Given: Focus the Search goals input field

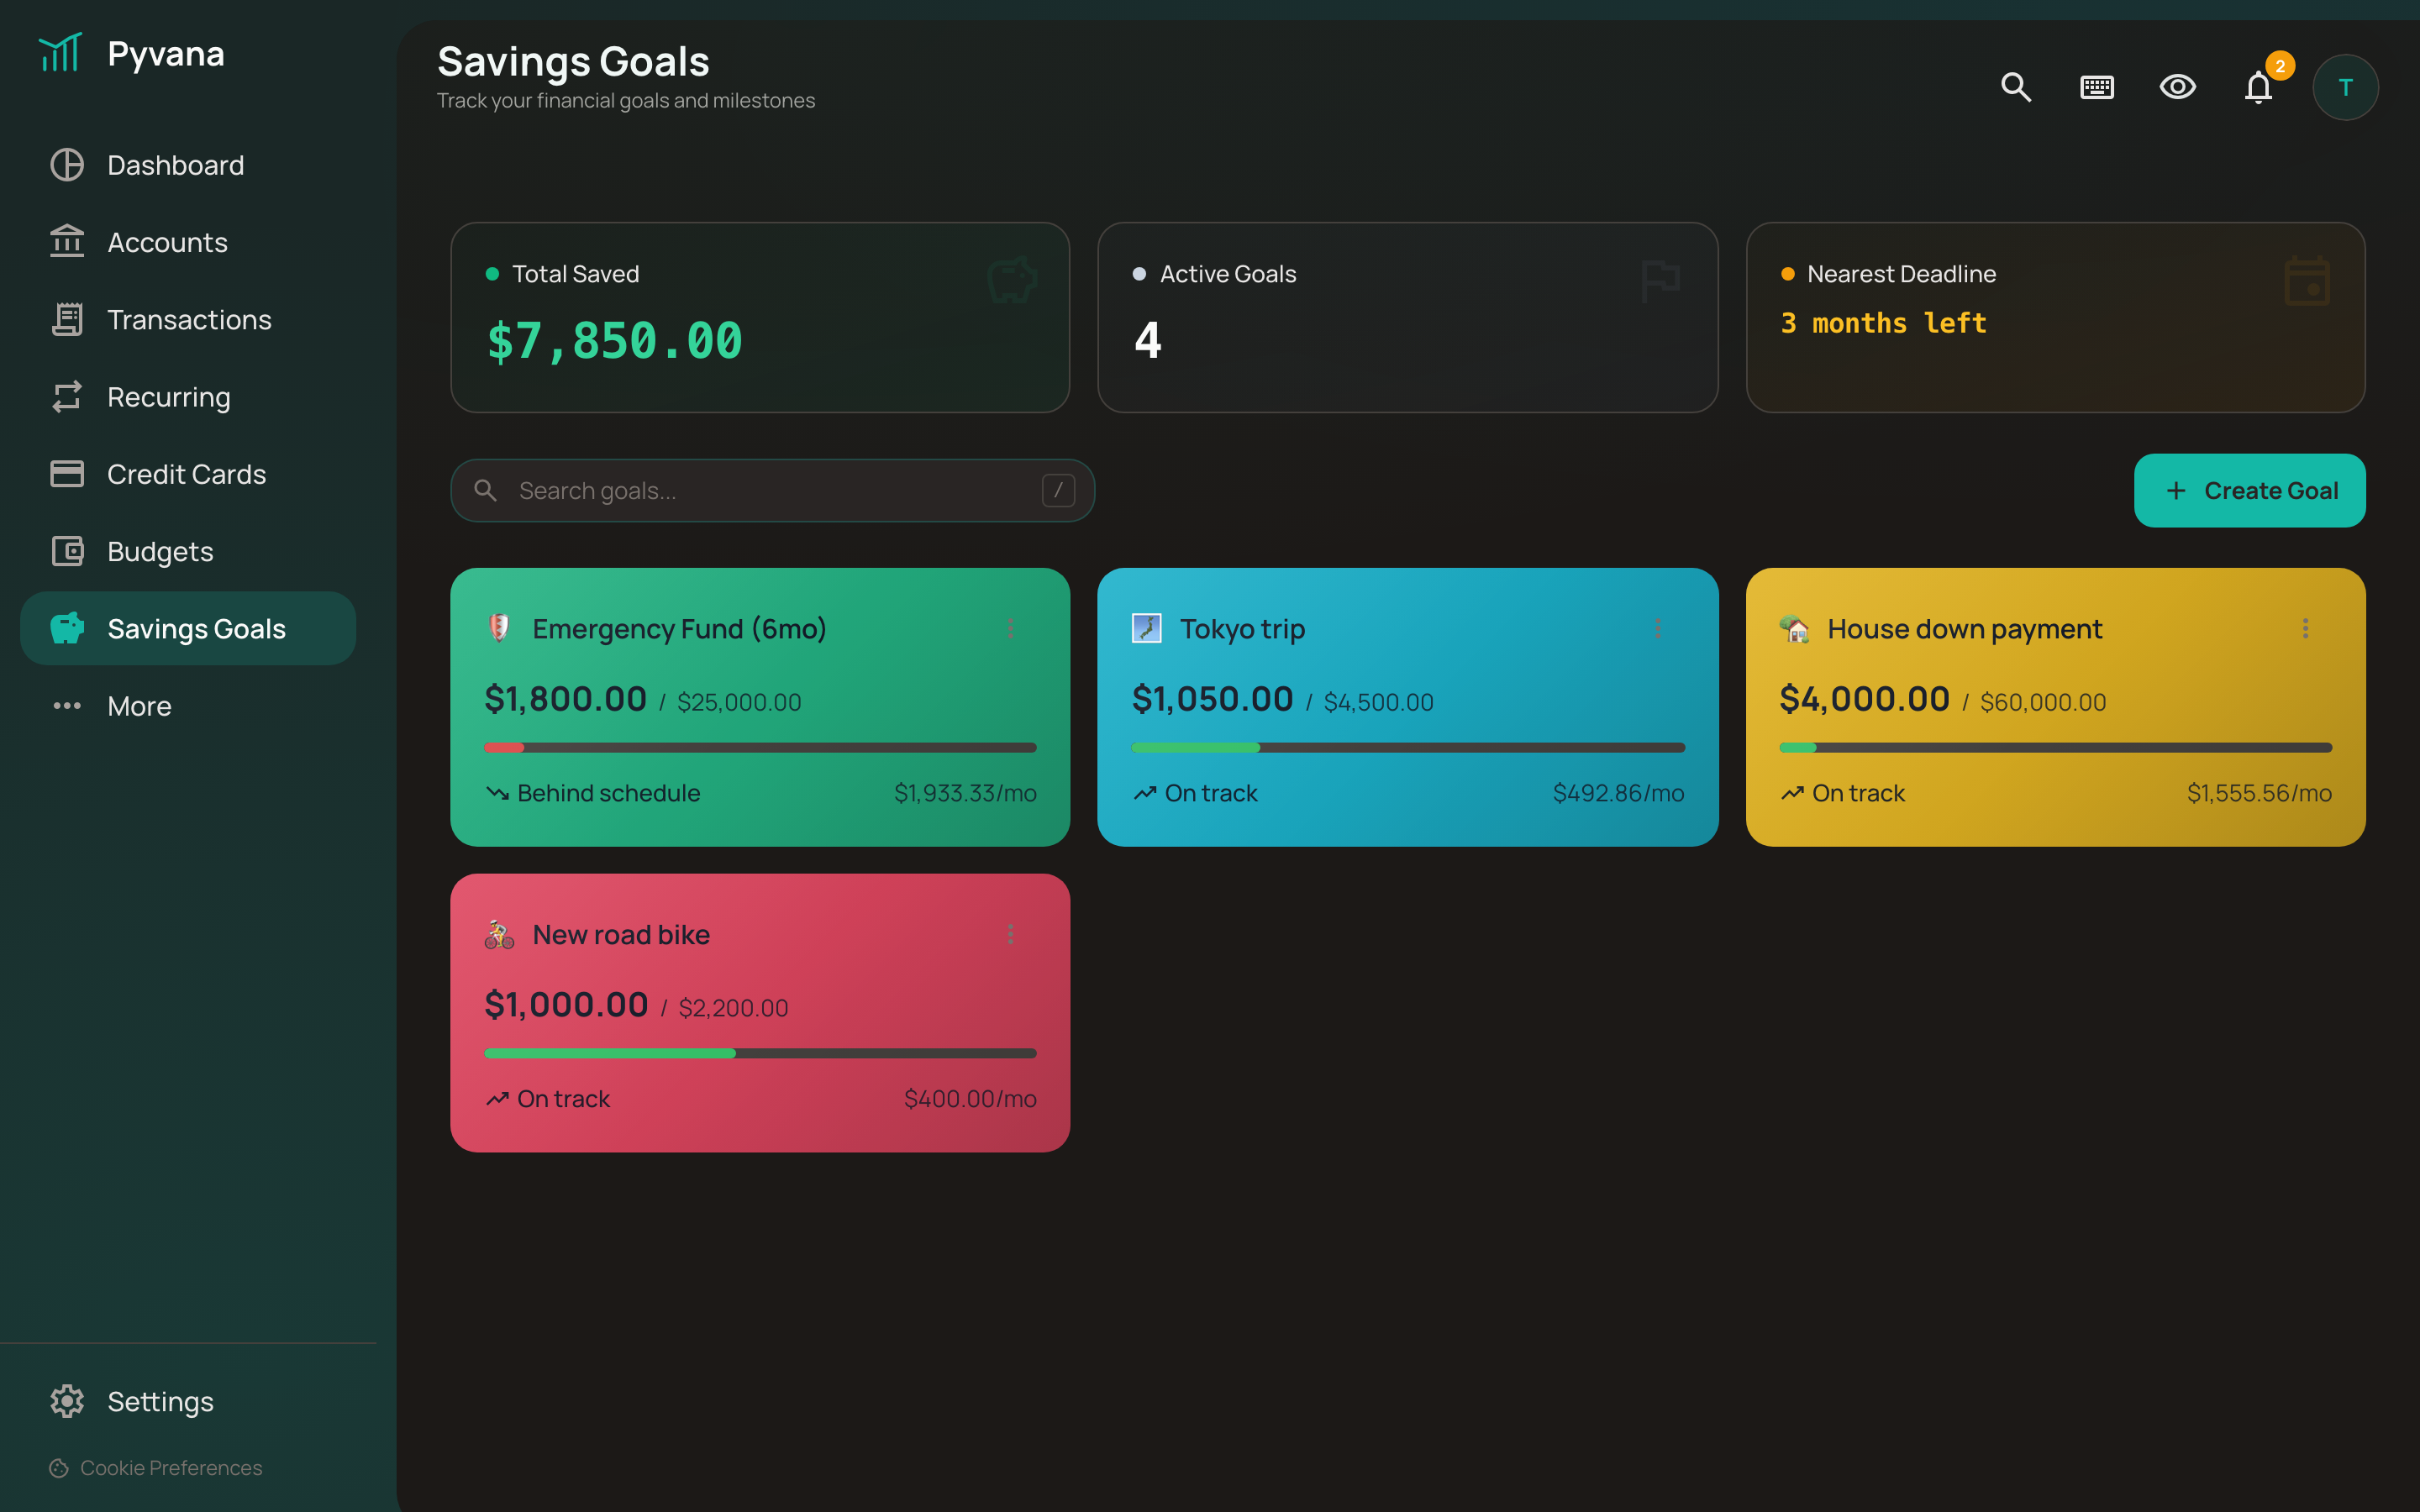Looking at the screenshot, I should pos(772,490).
